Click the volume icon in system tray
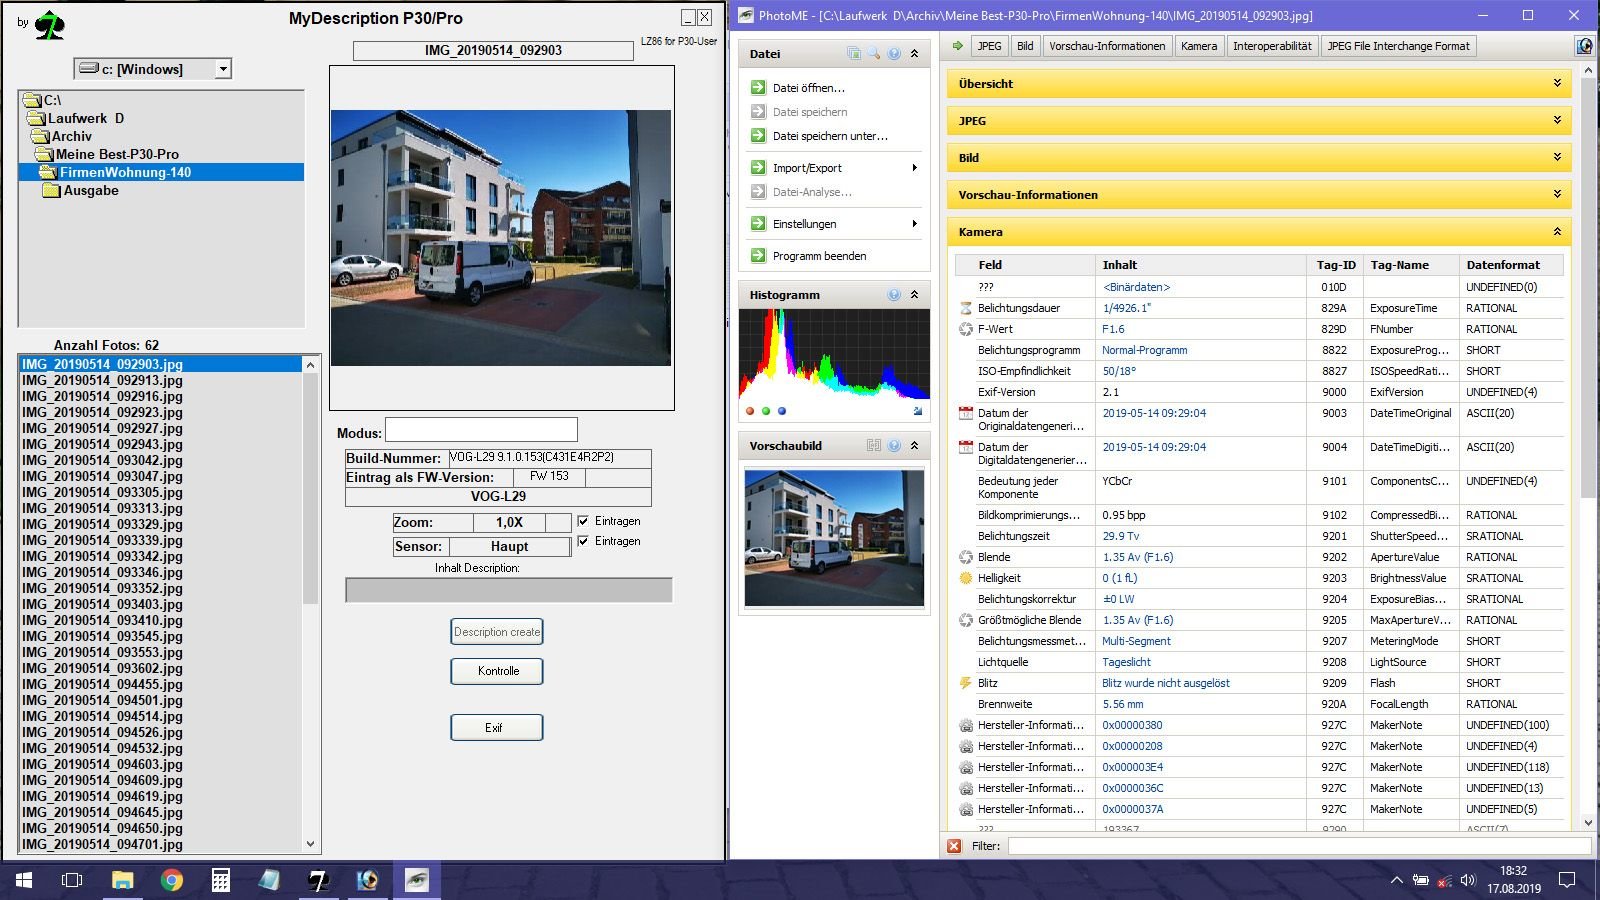 coord(1467,880)
